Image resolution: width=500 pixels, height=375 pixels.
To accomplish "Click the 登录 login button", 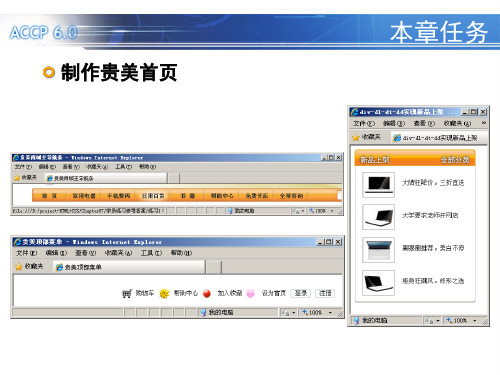I will click(301, 293).
